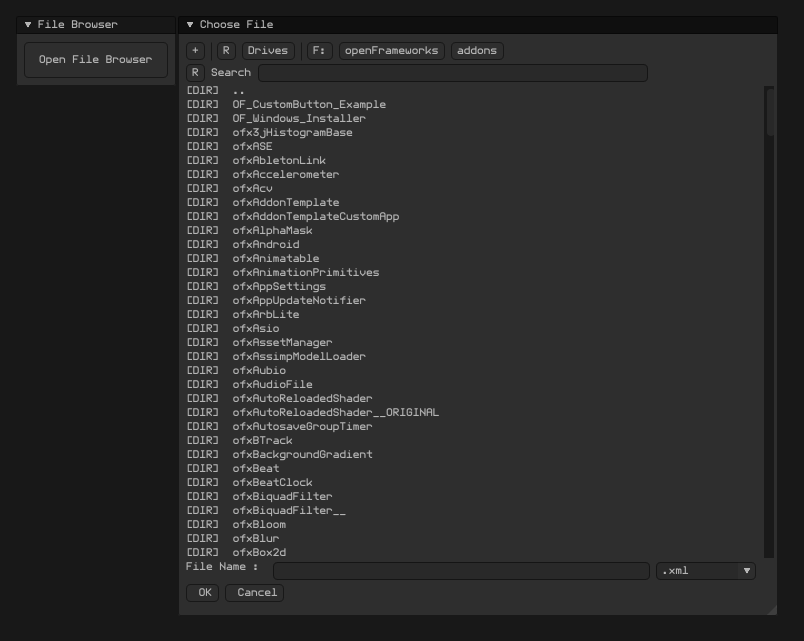Screen dimensions: 804x641
Task: Open the .xml file type dropdown
Action: pyautogui.click(x=706, y=571)
